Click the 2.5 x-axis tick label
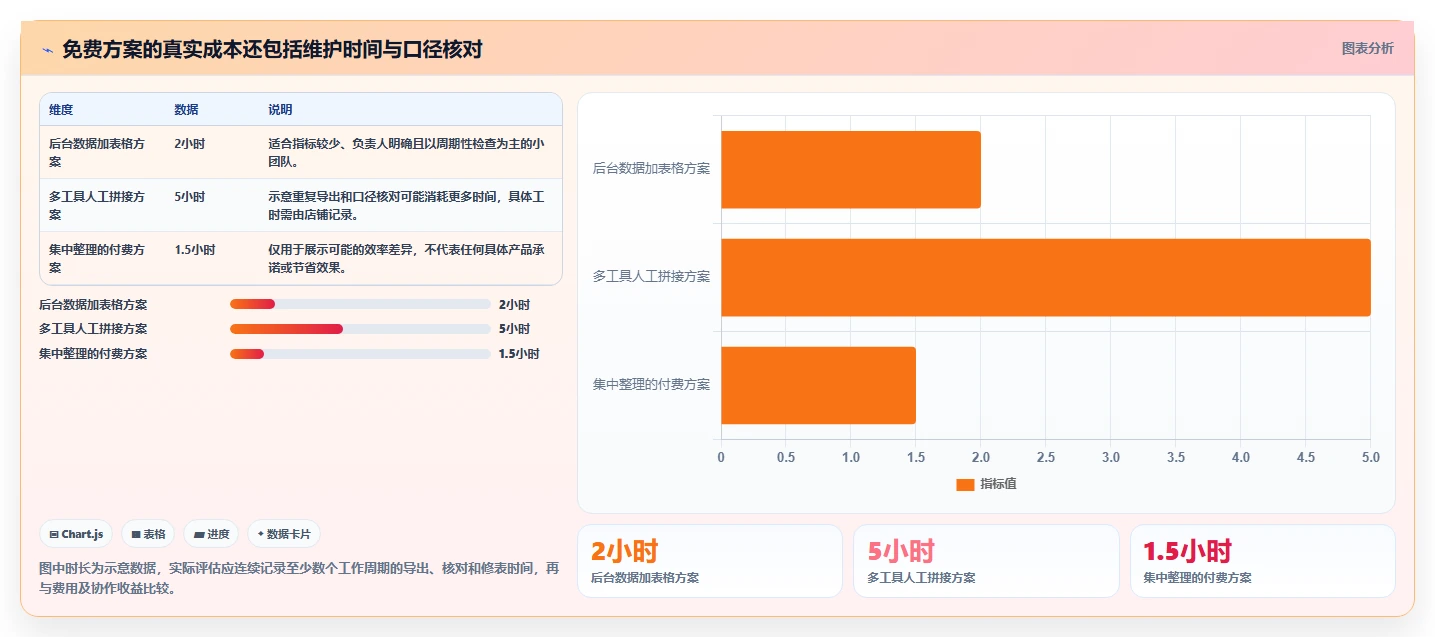This screenshot has width=1435, height=637. [1046, 457]
